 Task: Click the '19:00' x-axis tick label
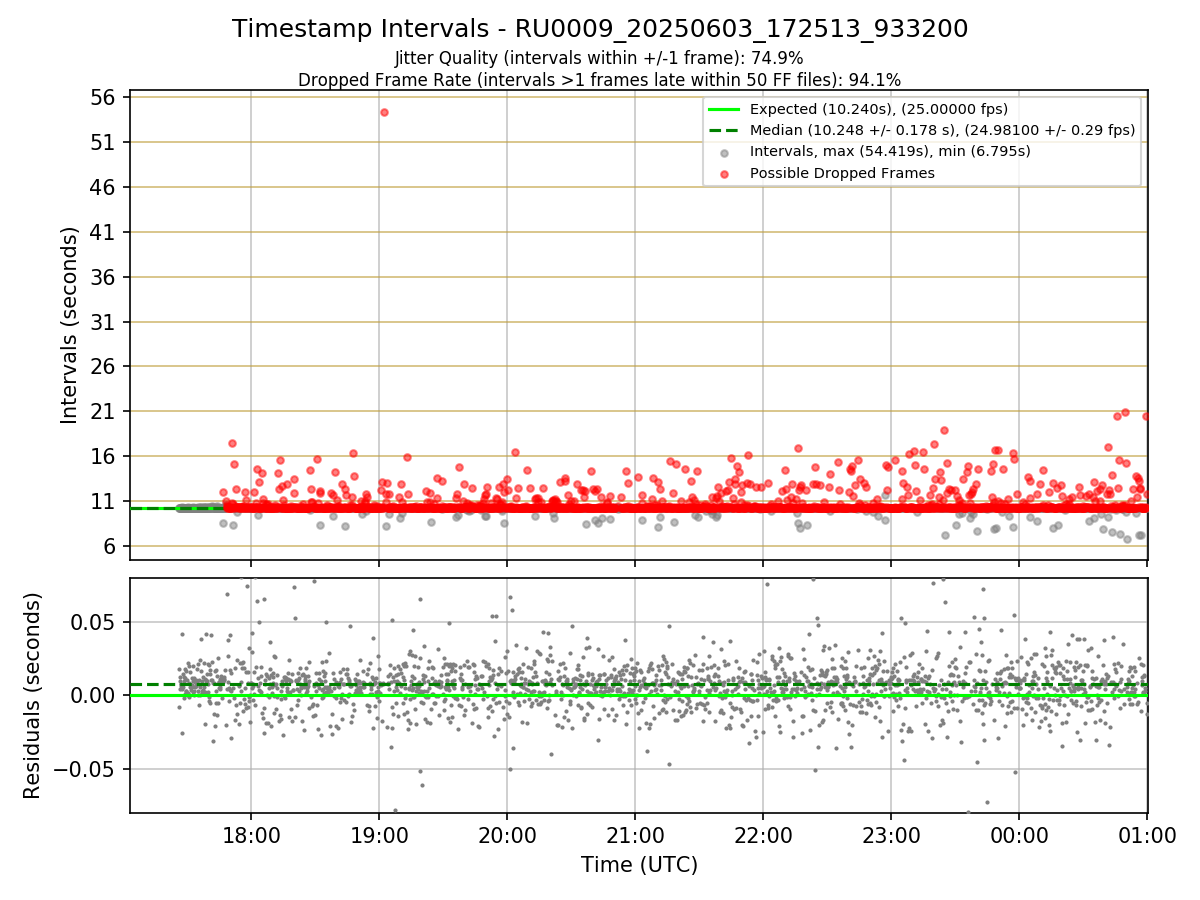click(x=378, y=835)
